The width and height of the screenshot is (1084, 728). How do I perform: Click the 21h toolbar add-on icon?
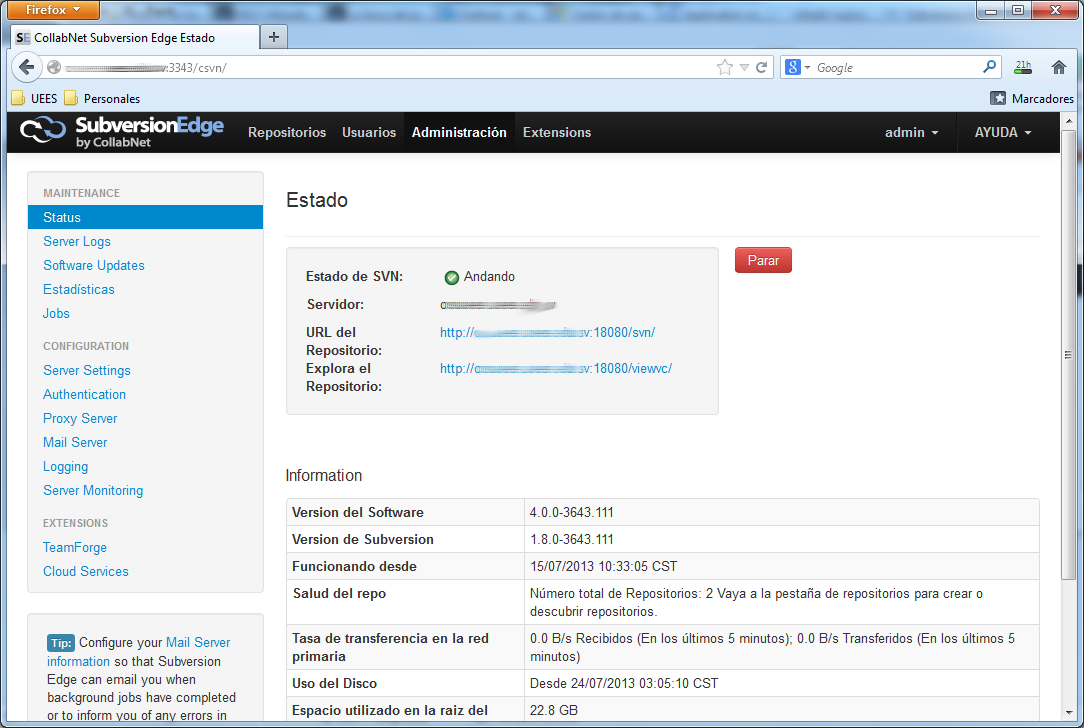[1023, 67]
